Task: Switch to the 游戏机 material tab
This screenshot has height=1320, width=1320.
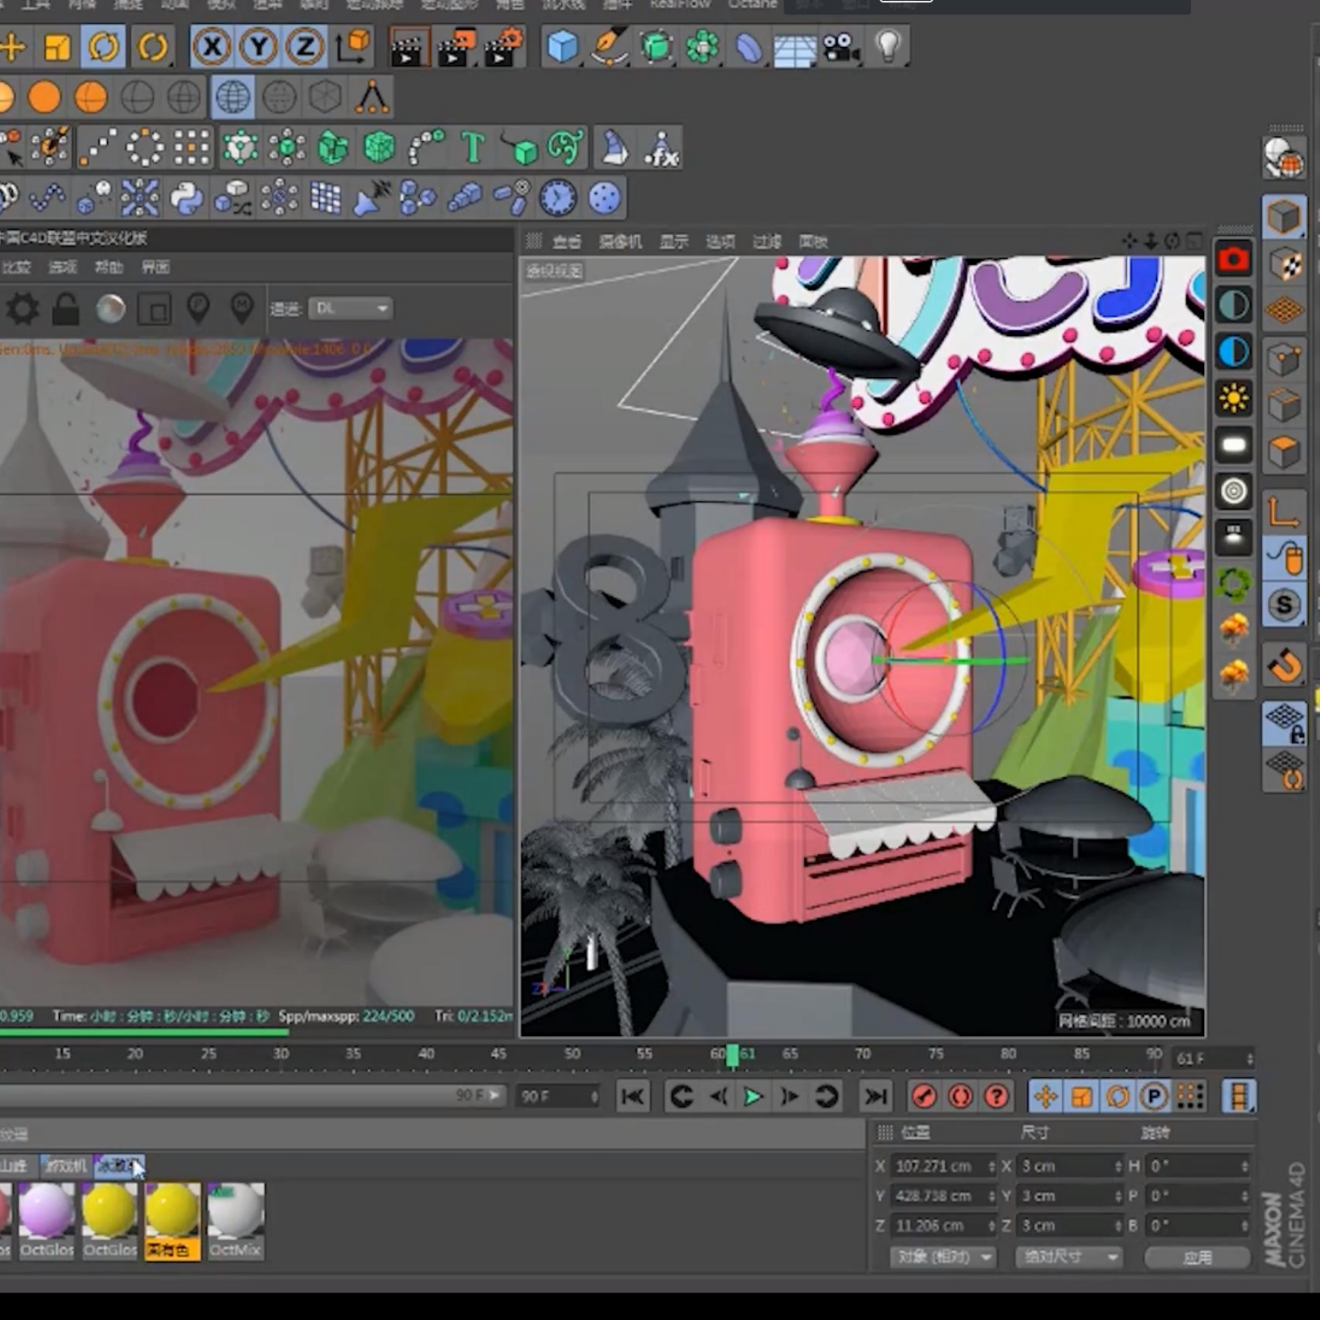Action: 66,1166
